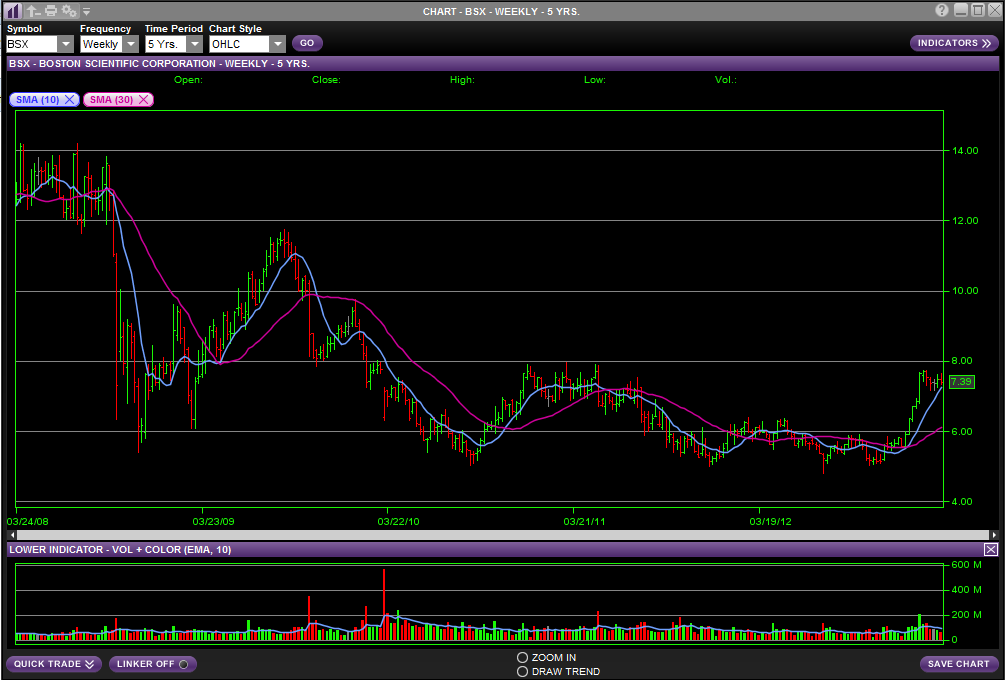Screen dimensions: 1005x680
Task: Remove the SMA (10) indicator
Action: pyautogui.click(x=69, y=99)
